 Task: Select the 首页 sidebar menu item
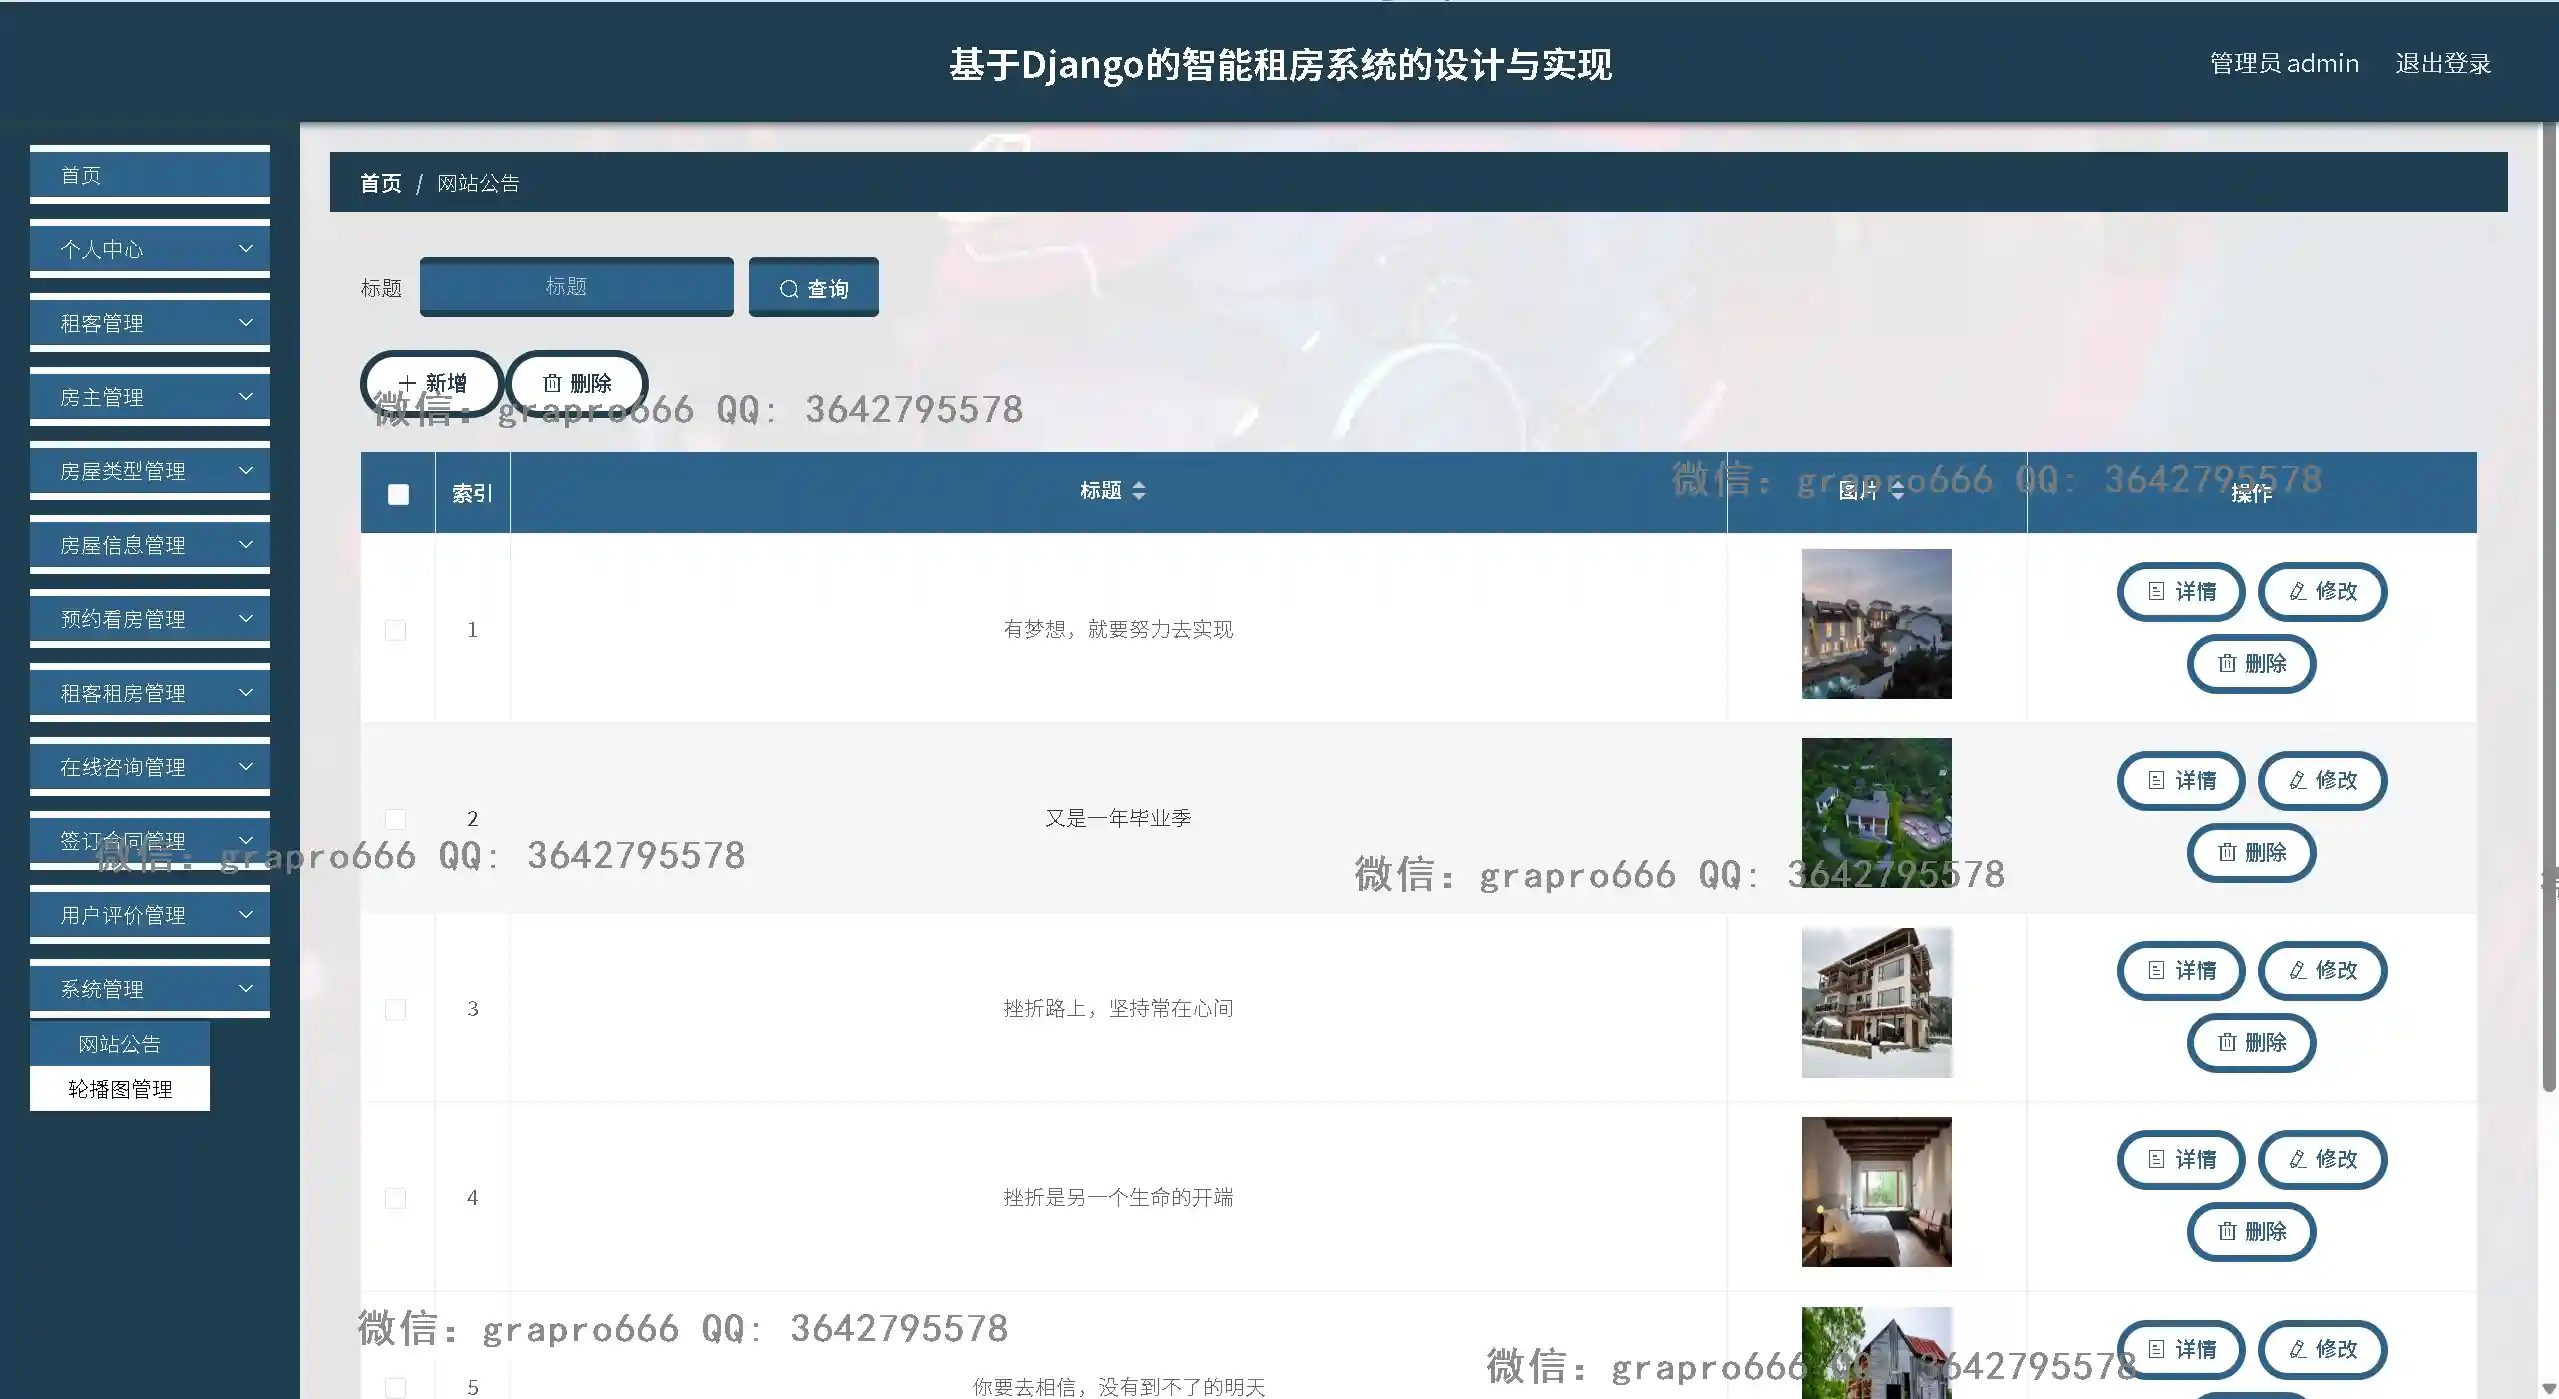point(150,175)
